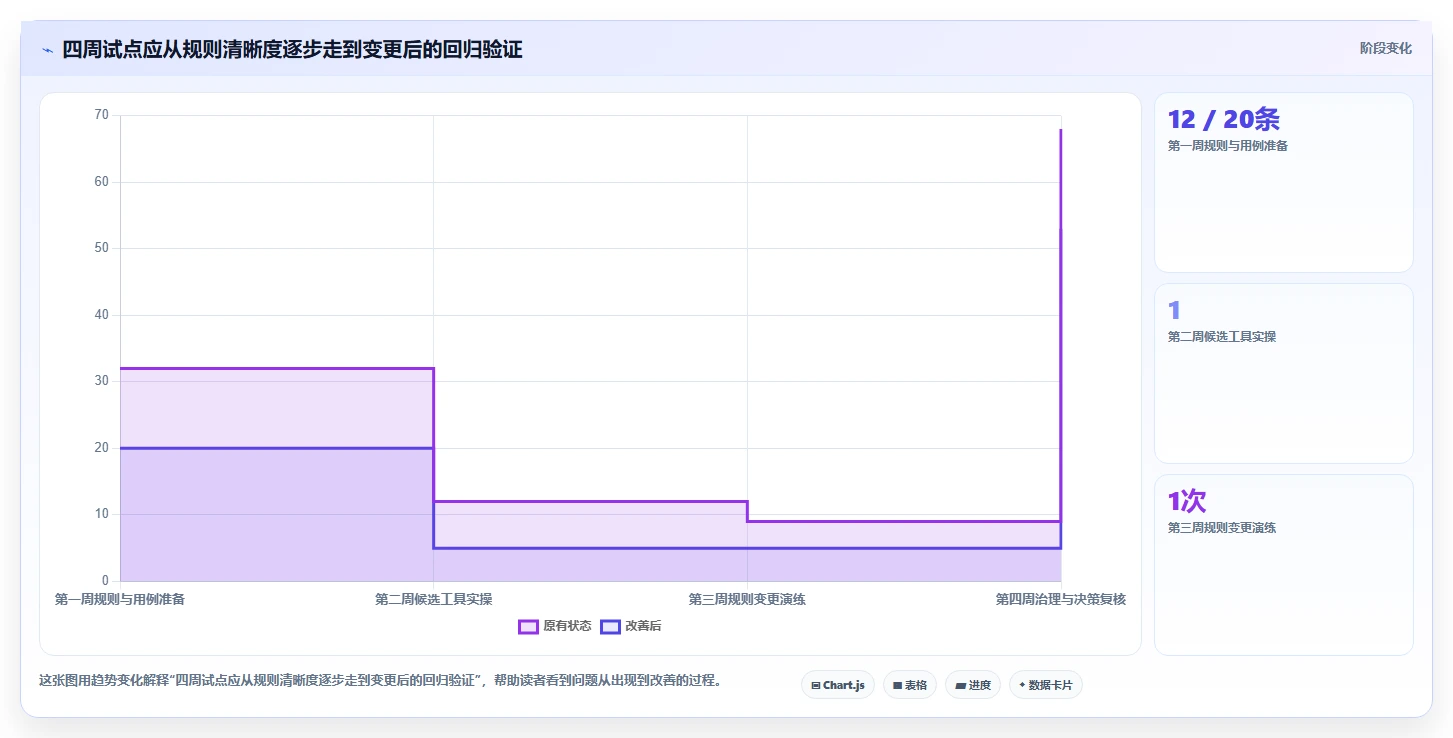Open the 12 / 20条 data card
Viewport: 1453px width, 738px height.
1284,183
